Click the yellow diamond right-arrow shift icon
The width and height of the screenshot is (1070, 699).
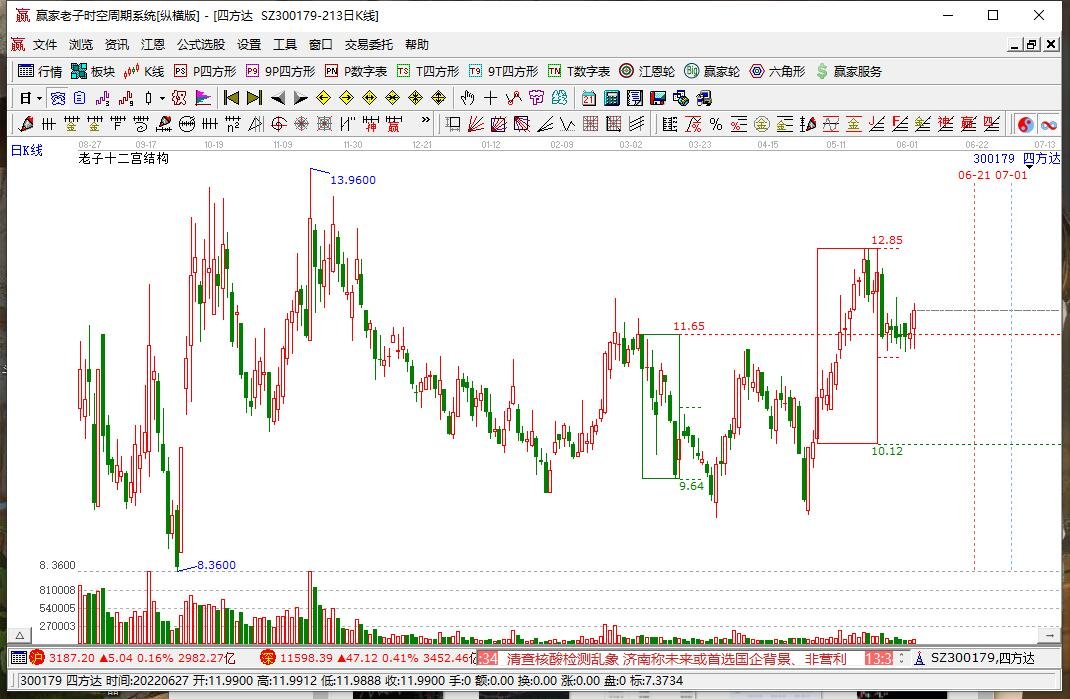click(347, 98)
